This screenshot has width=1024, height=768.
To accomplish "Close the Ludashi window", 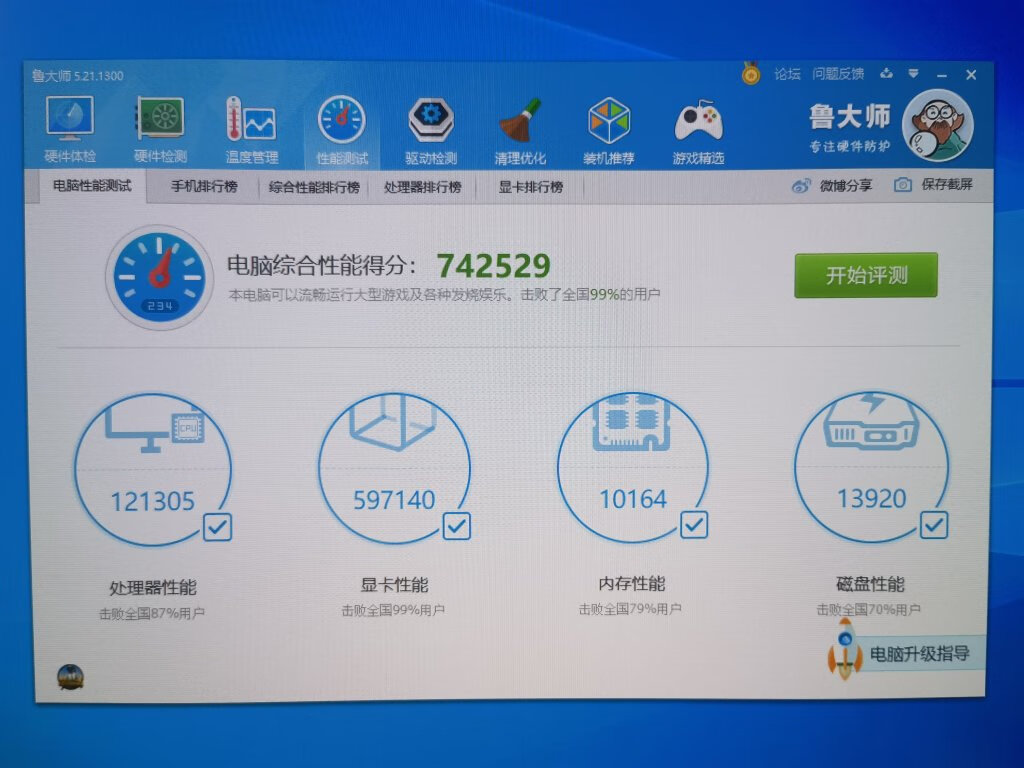I will [972, 74].
